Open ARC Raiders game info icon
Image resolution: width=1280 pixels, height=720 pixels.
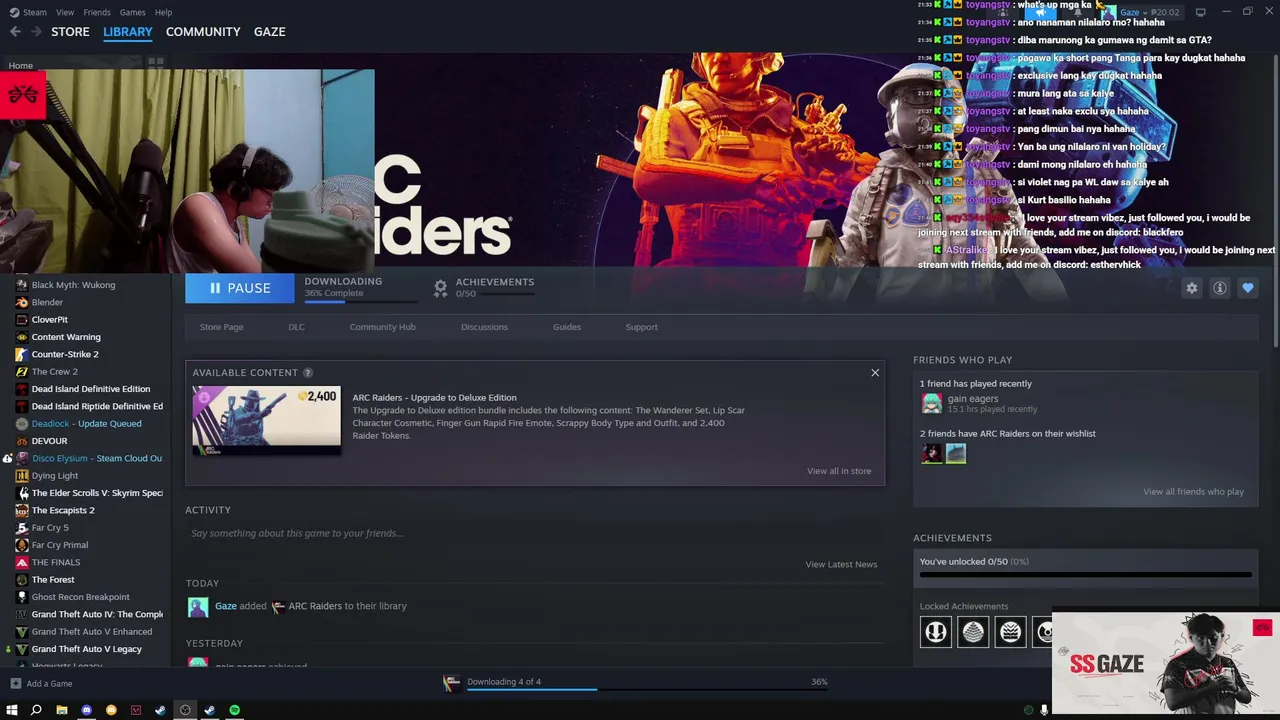[1219, 288]
